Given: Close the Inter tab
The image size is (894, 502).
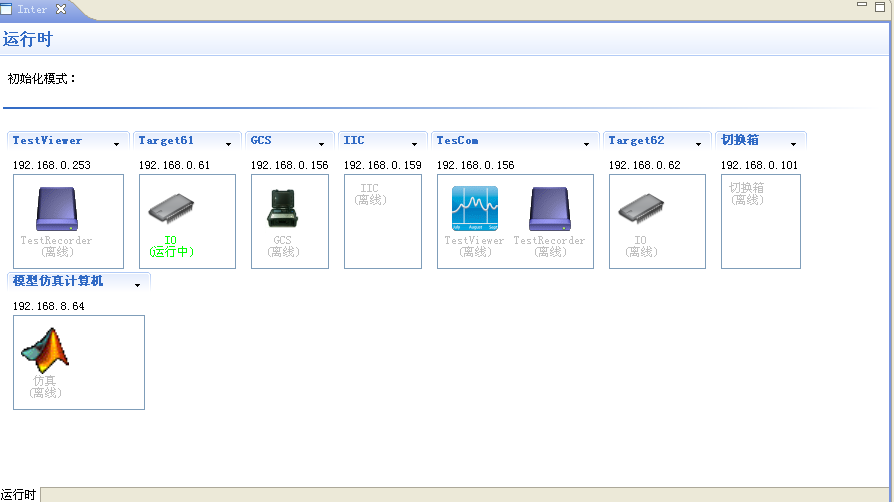Looking at the screenshot, I should [x=61, y=9].
